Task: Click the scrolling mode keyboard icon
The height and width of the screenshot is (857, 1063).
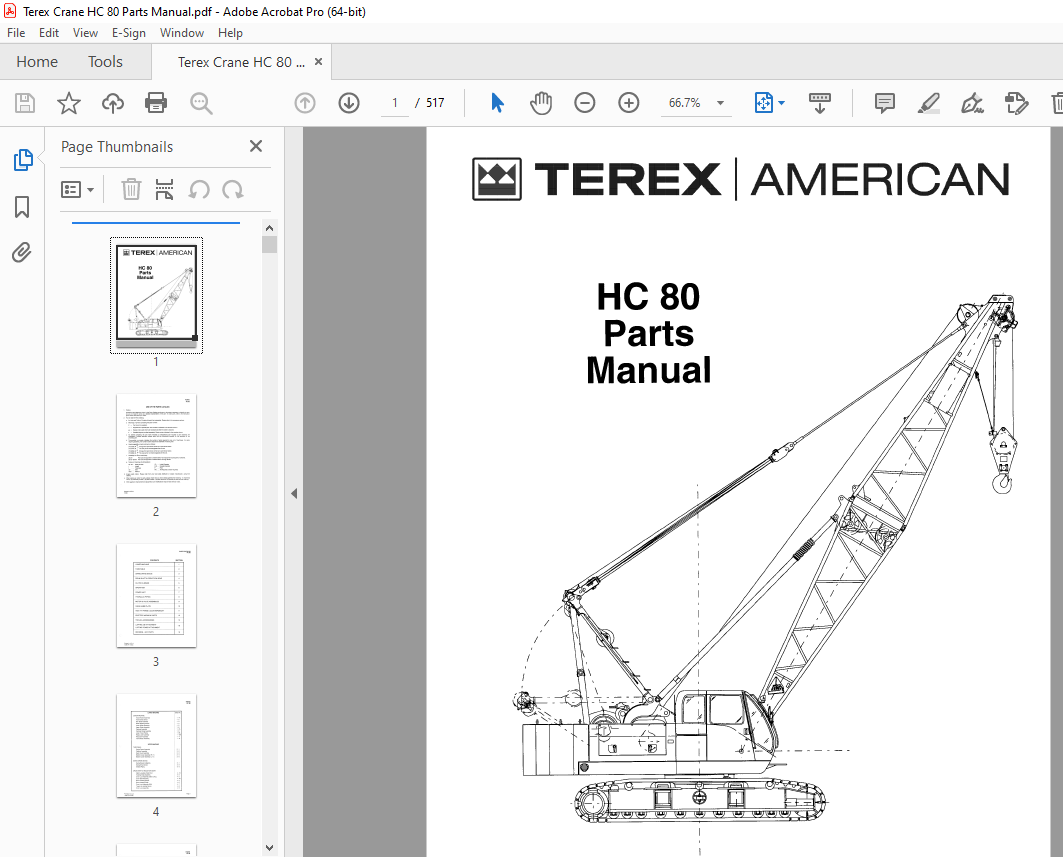Action: point(820,103)
